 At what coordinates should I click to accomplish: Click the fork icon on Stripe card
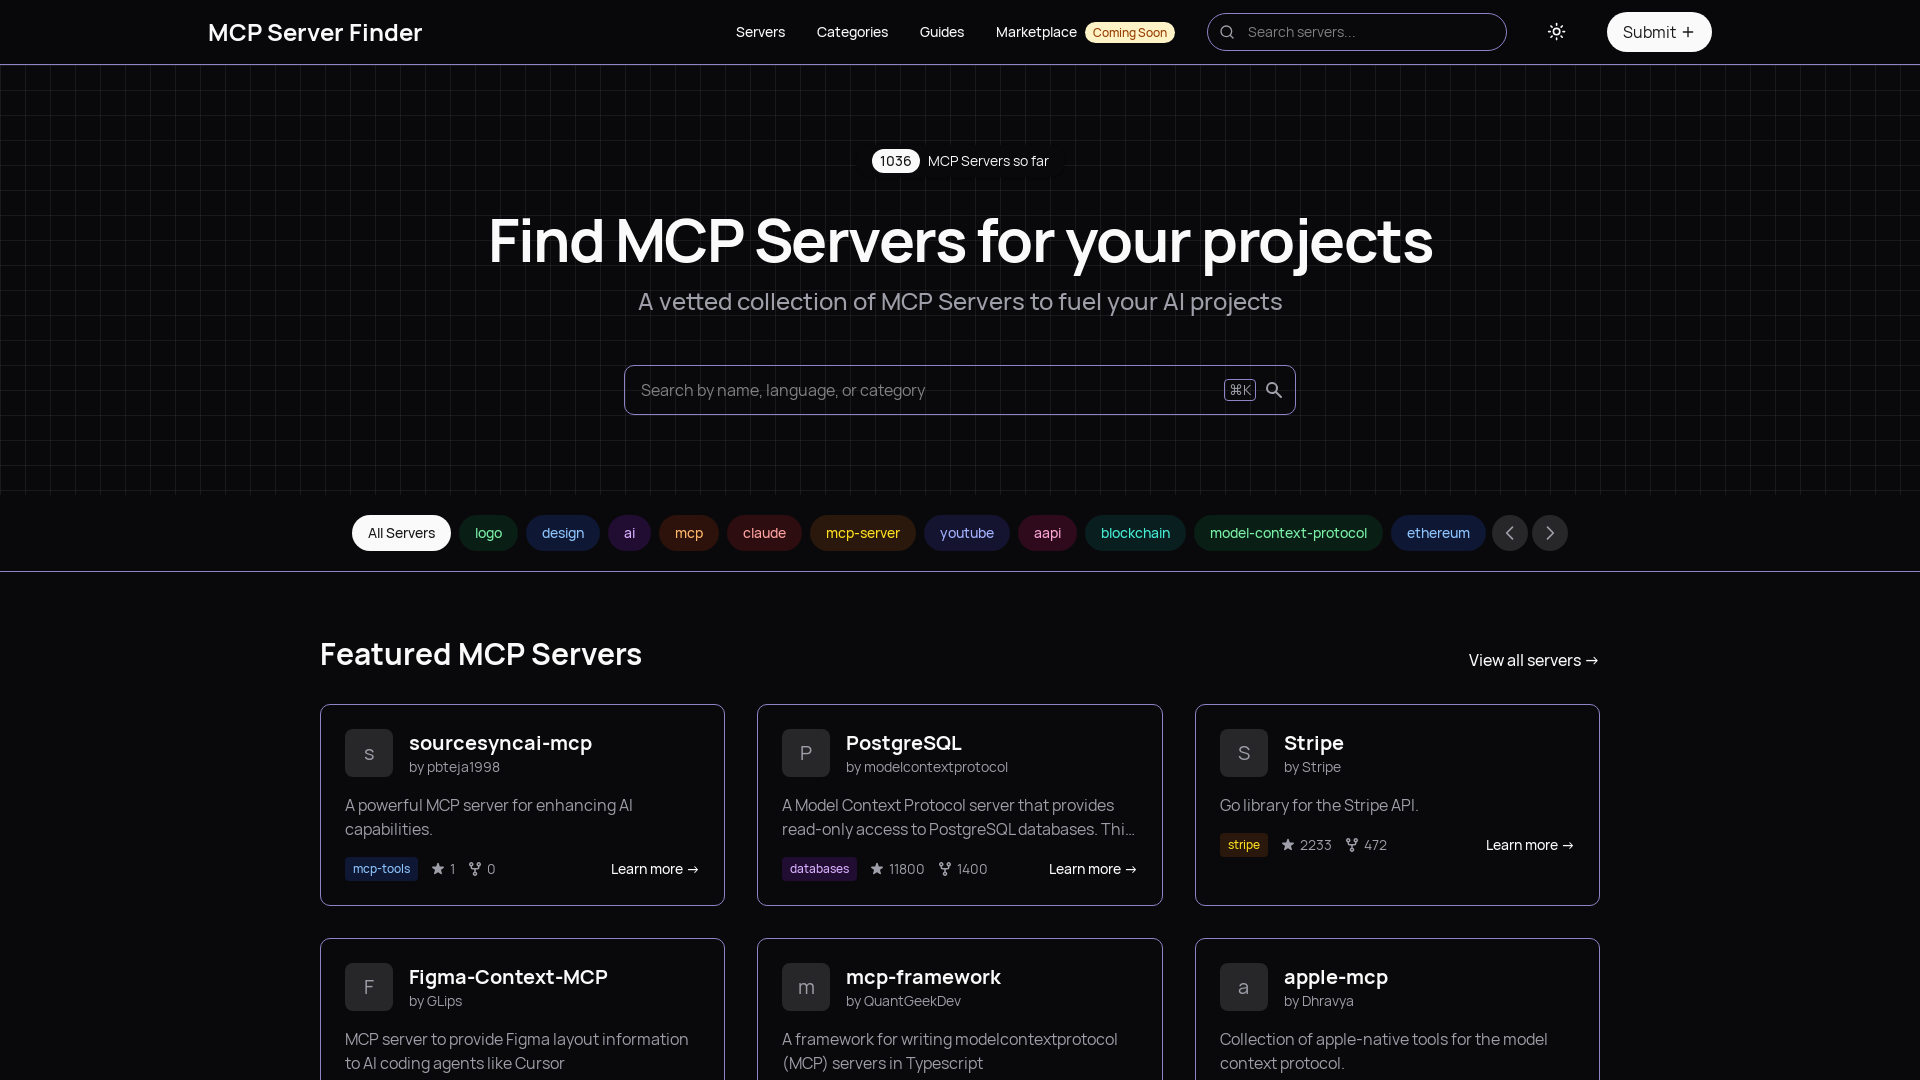(x=1352, y=845)
